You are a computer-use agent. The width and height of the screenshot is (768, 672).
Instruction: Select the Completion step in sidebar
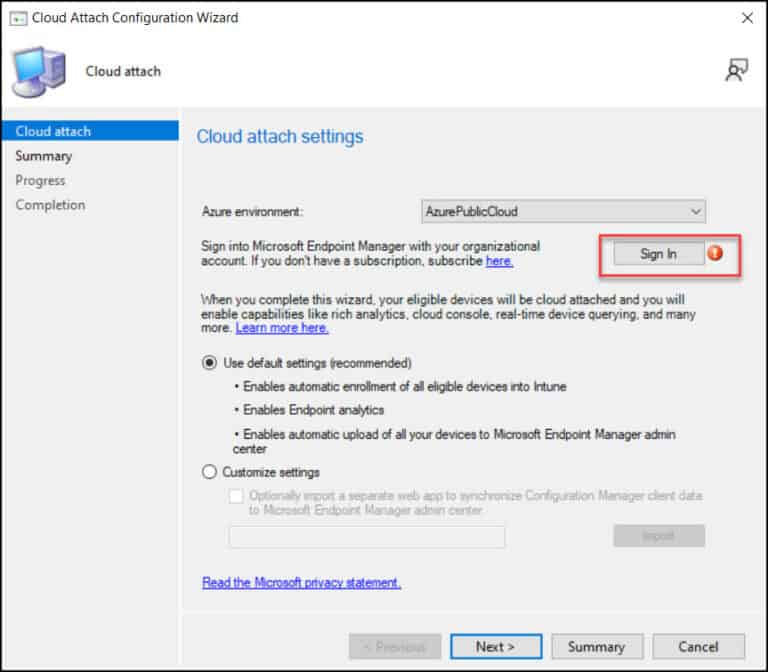tap(50, 205)
